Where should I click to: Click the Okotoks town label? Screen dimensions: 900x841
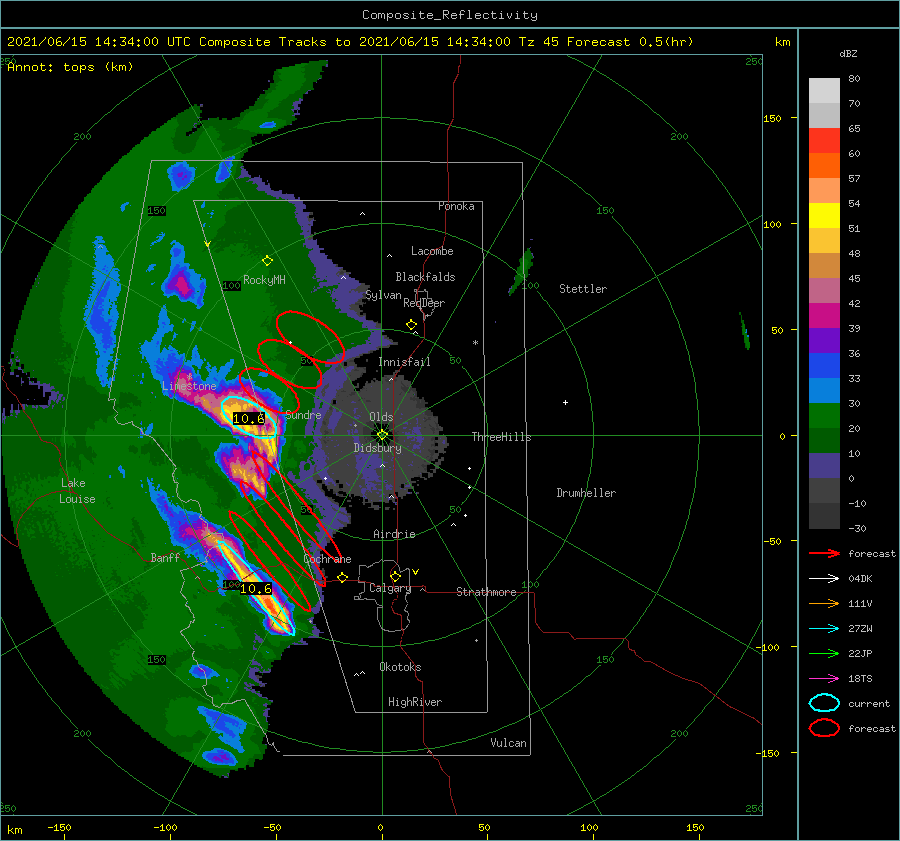(x=400, y=667)
